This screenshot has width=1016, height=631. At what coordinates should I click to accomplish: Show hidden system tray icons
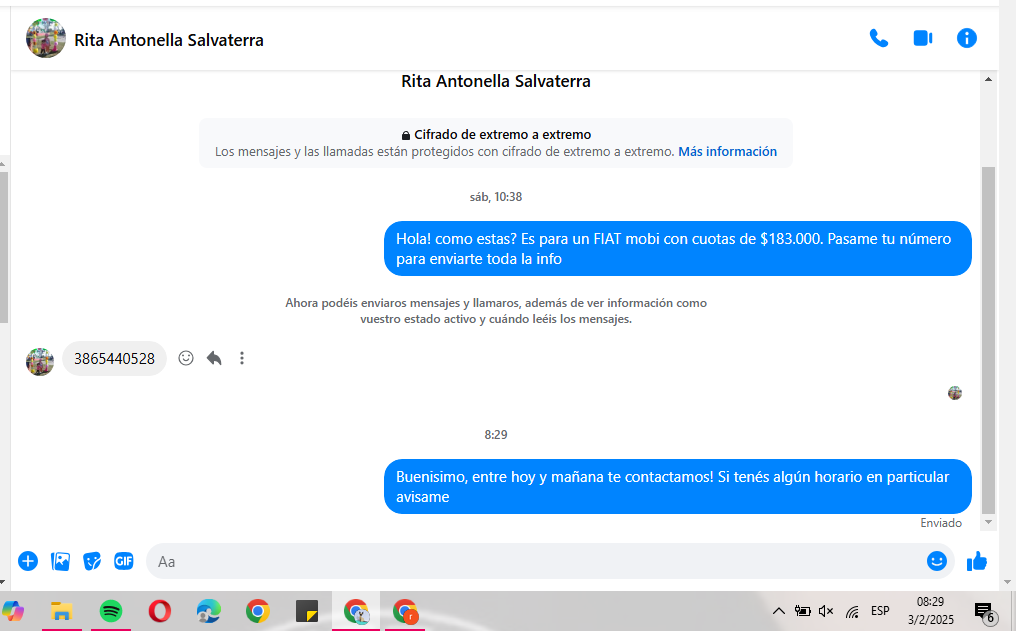(779, 611)
